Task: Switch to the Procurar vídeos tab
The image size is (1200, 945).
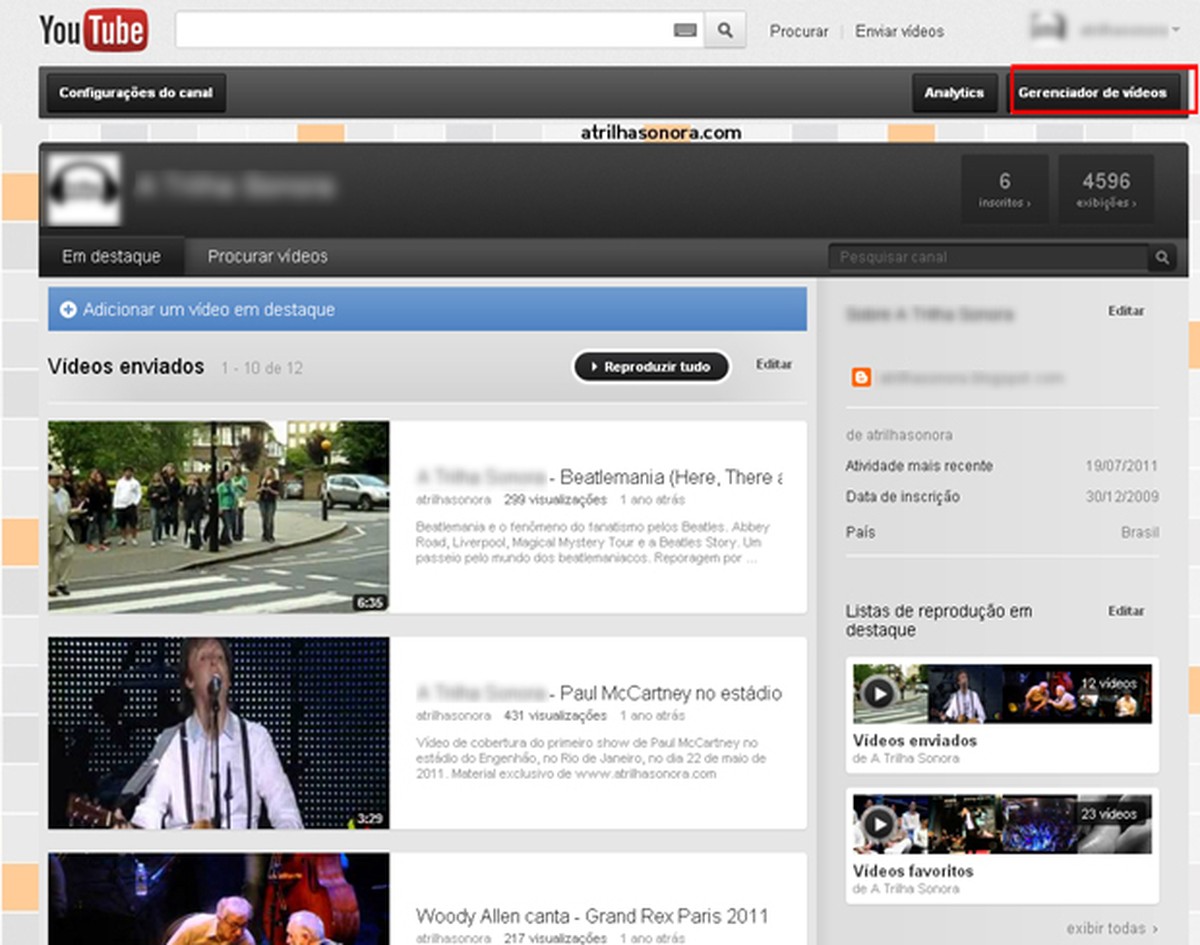Action: pos(268,257)
